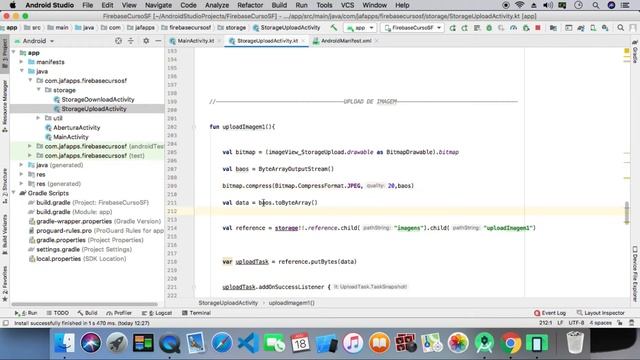Click the uploadImagem1() breadcrumb below the editor

[291, 303]
